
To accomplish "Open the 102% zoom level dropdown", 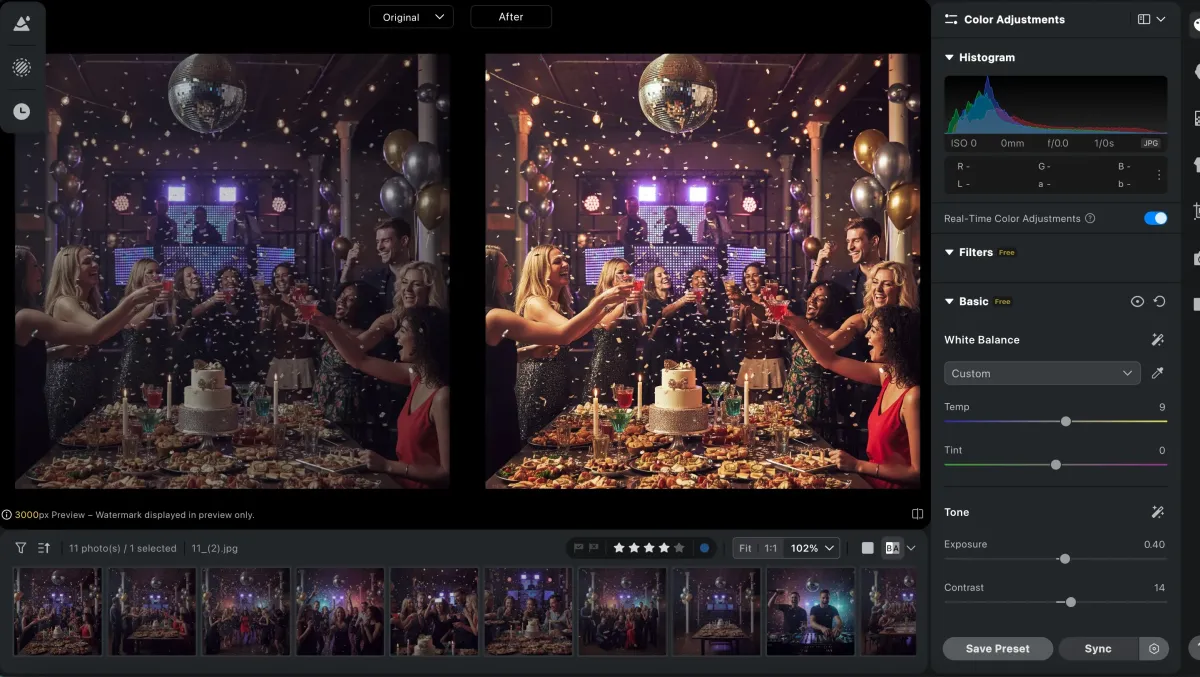I will [811, 548].
